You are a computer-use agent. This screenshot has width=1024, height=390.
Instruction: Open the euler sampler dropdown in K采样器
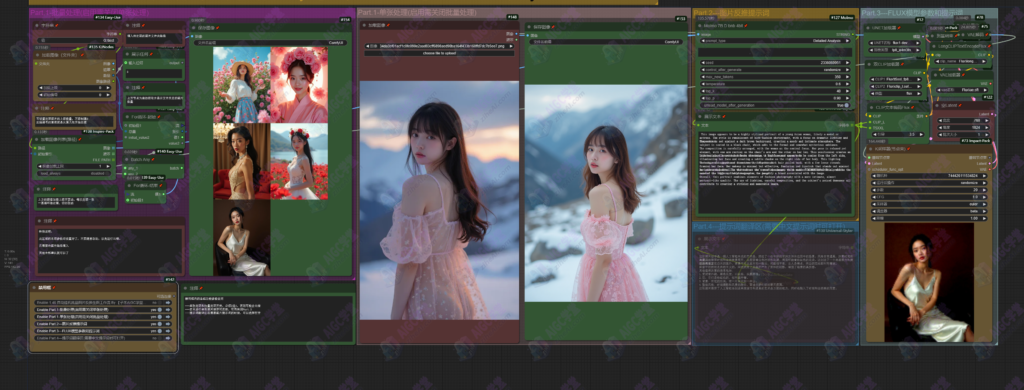[929, 204]
